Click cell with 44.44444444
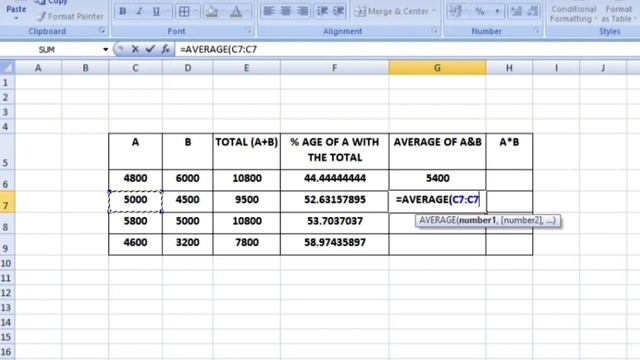The image size is (640, 360). coord(335,180)
